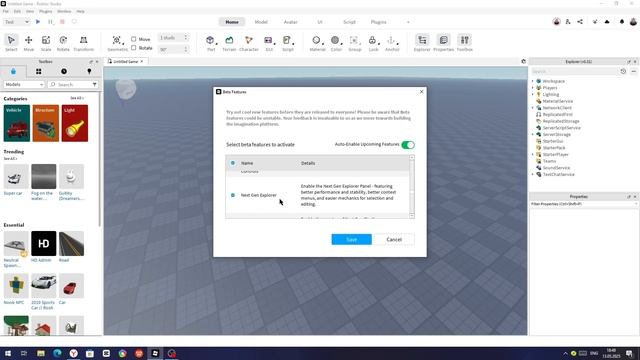Toggle the select-all checkbox in table header
The image size is (640, 360).
233,163
